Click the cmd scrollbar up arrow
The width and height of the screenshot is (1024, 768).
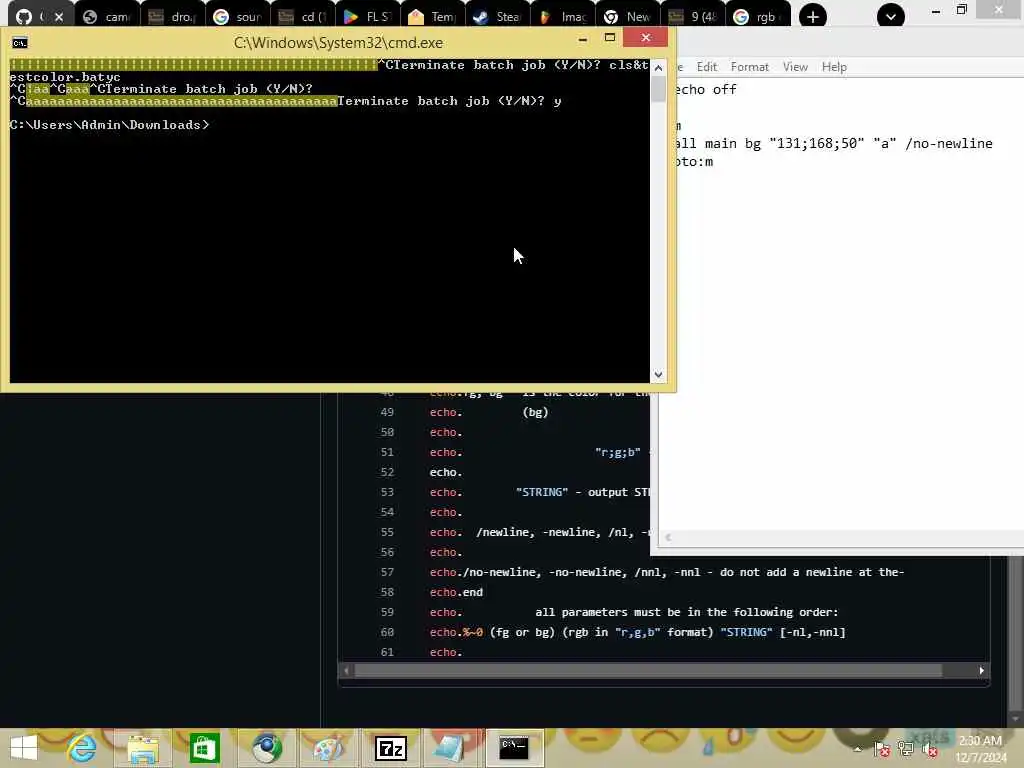coord(658,67)
